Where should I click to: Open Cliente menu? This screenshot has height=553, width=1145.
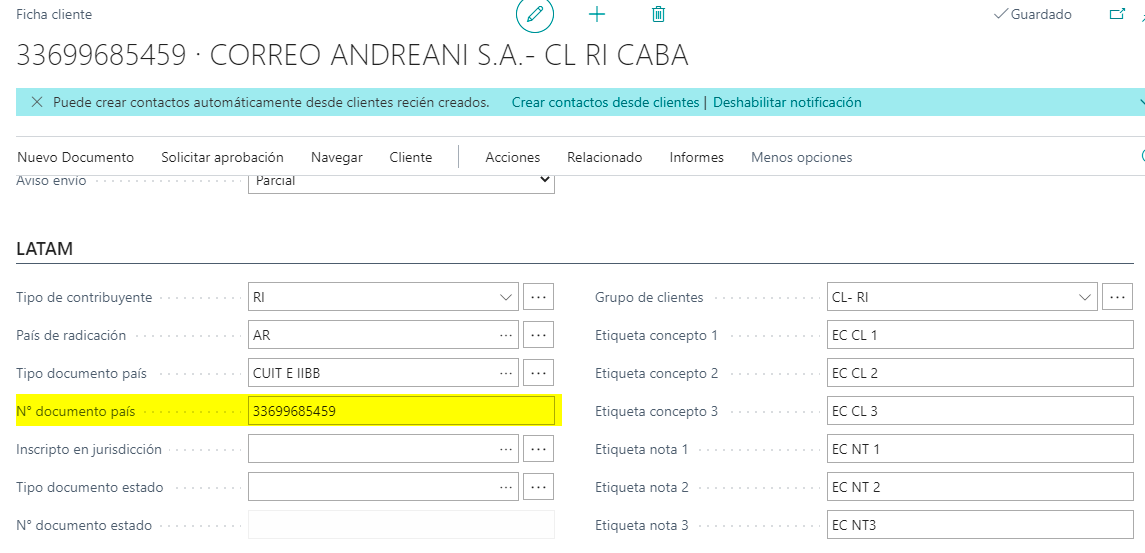pos(411,157)
